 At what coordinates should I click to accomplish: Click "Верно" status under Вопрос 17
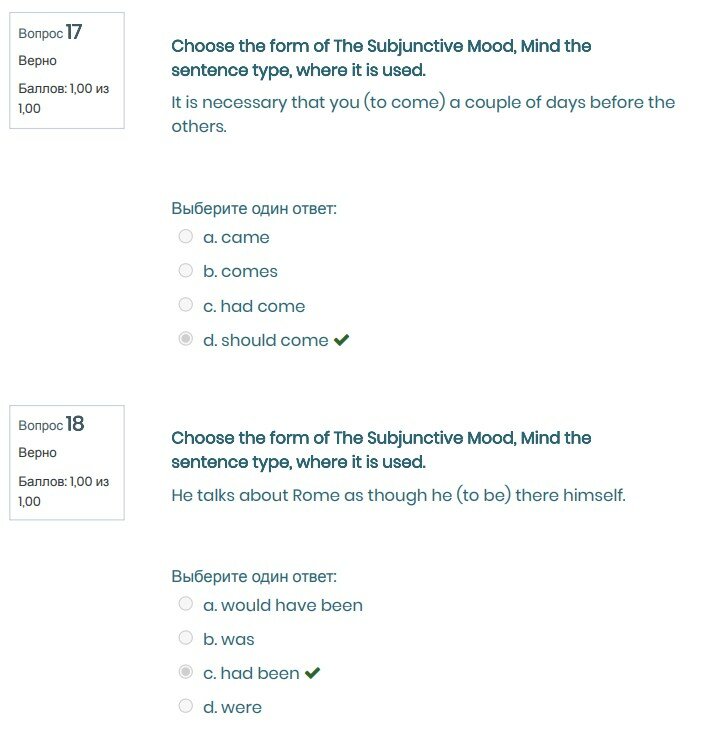(x=38, y=61)
